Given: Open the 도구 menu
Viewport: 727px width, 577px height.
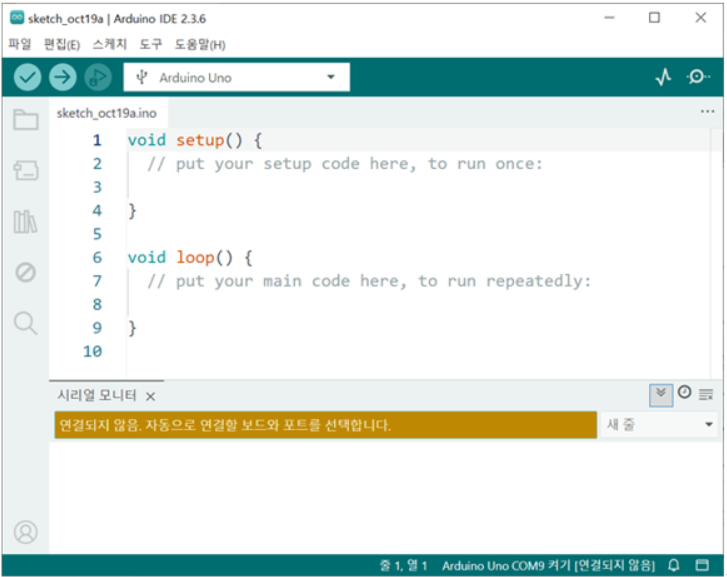Looking at the screenshot, I should click(x=151, y=45).
